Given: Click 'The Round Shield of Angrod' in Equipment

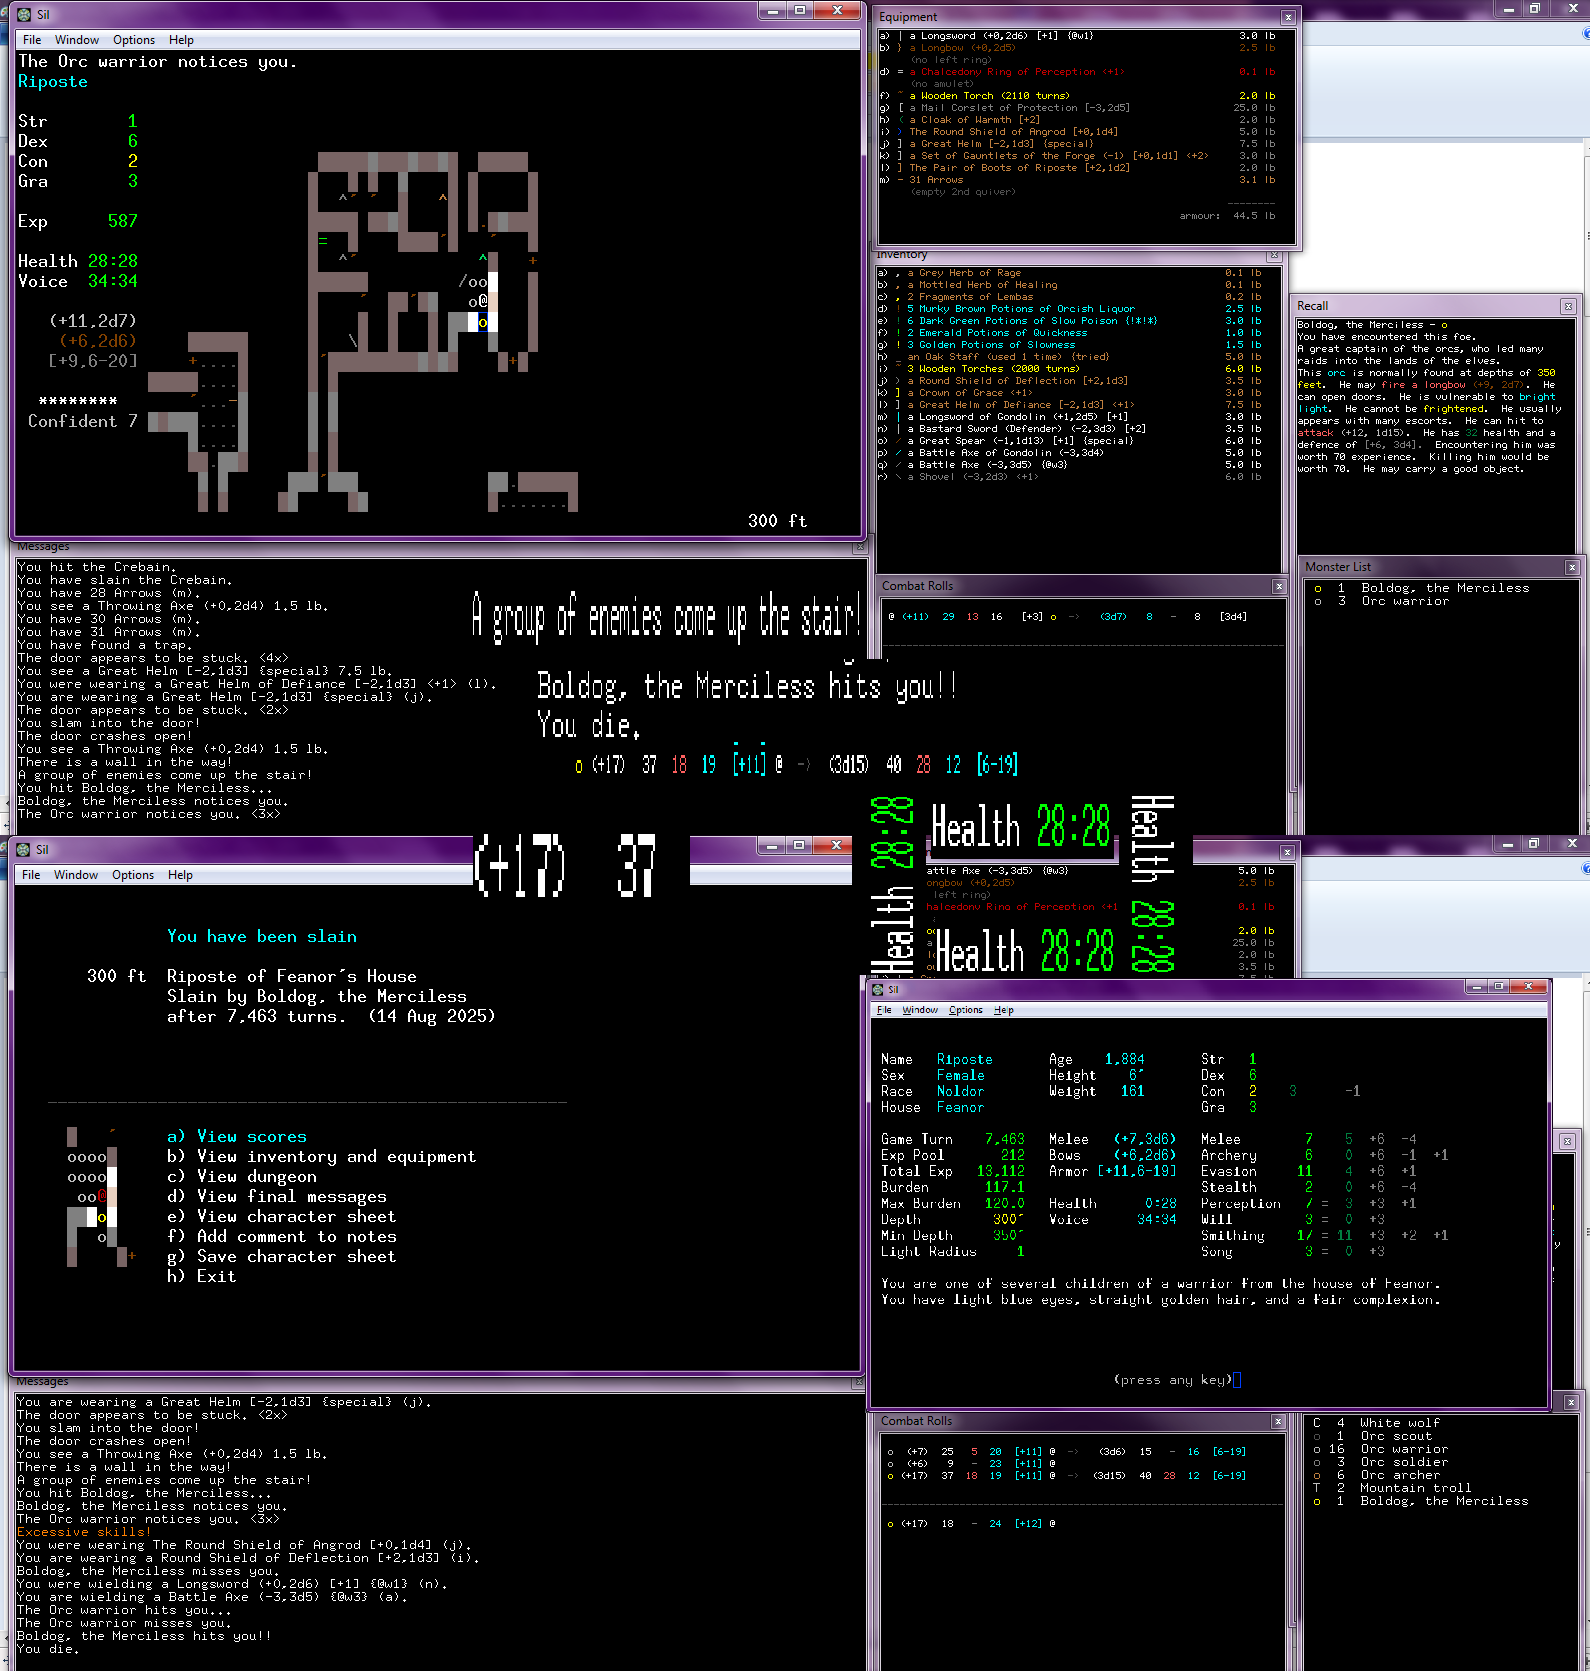Looking at the screenshot, I should coord(1013,132).
